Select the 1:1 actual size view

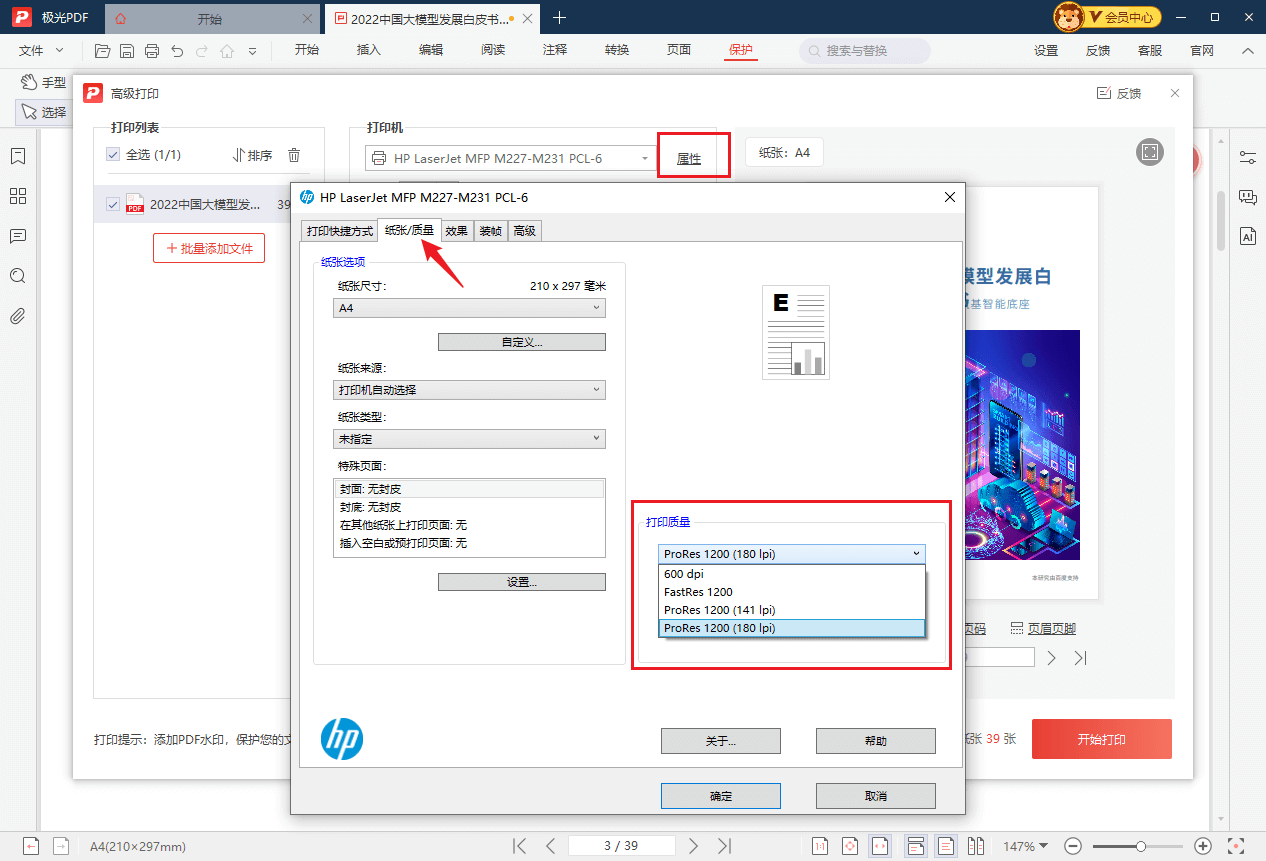click(820, 845)
